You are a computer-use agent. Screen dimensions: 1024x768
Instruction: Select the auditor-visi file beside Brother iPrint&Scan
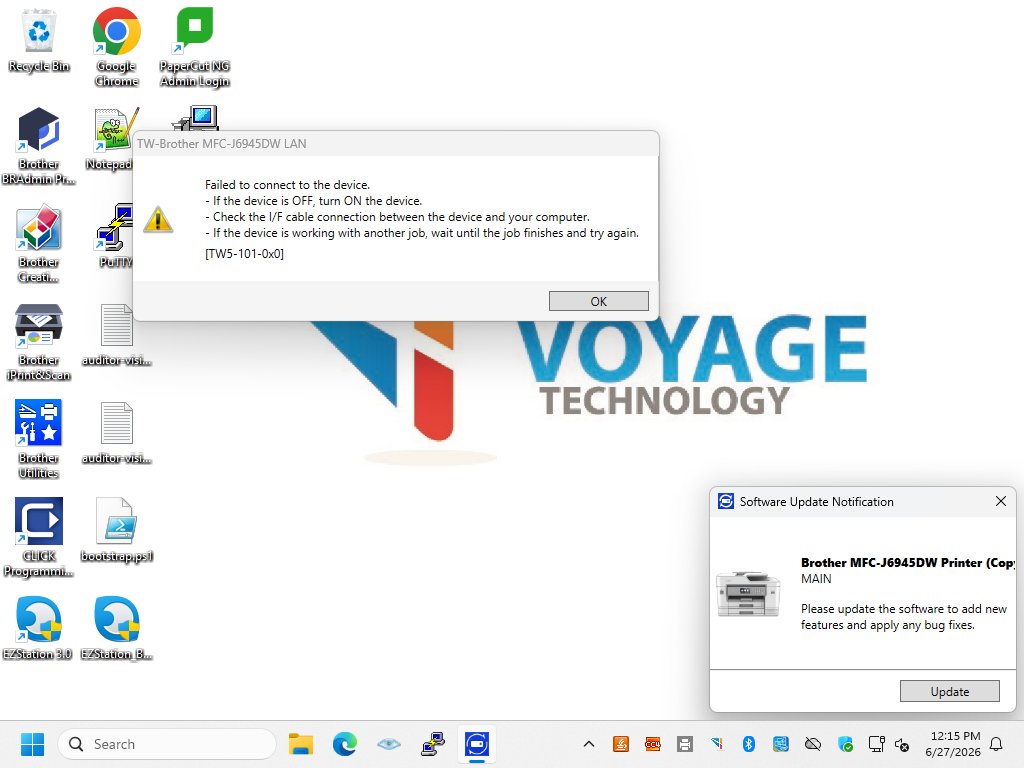[116, 334]
